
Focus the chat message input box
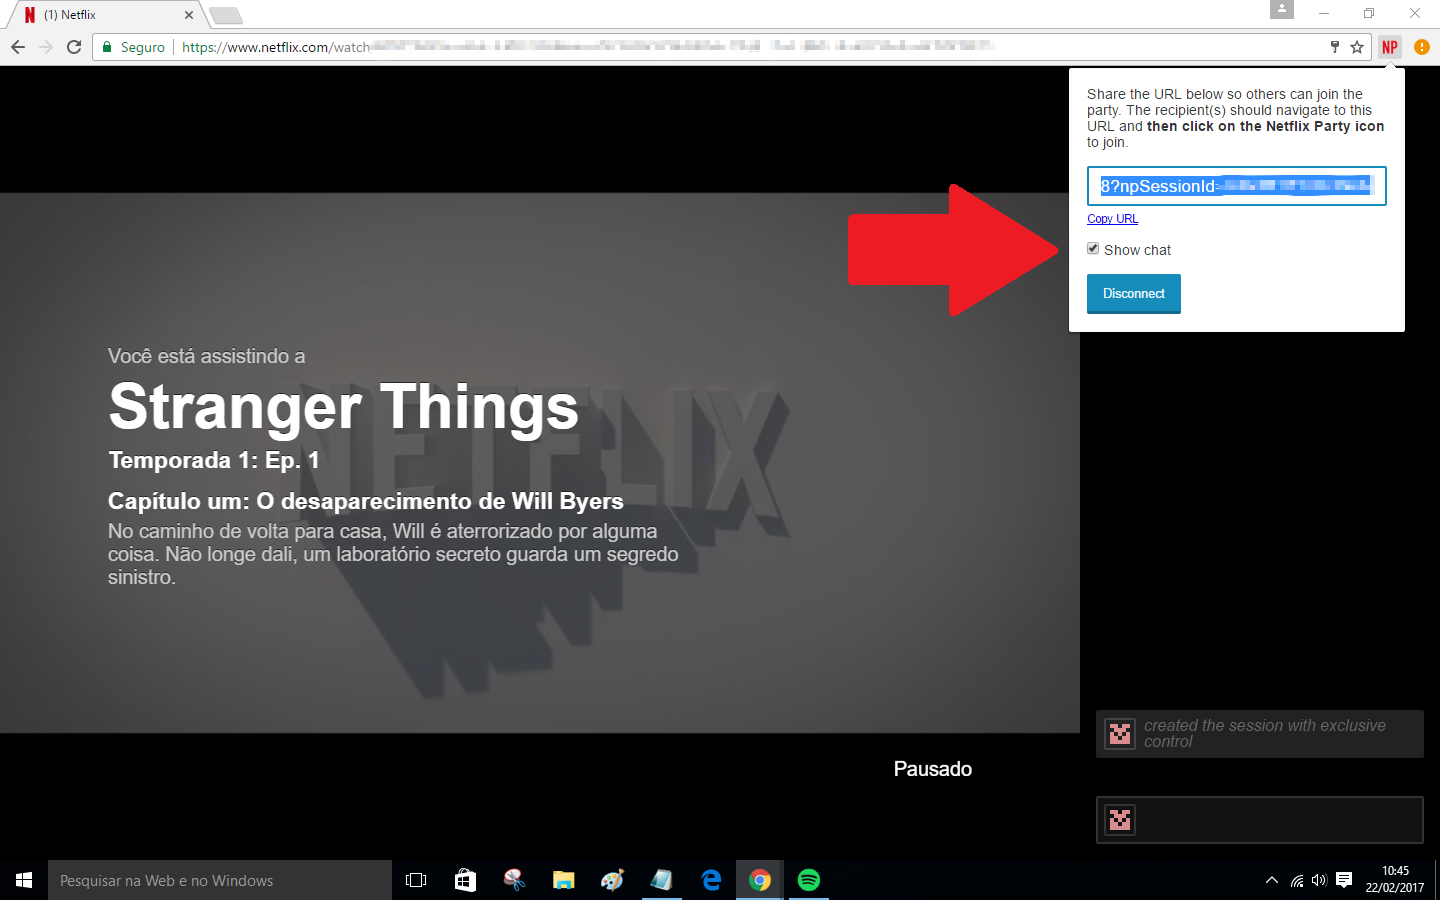pyautogui.click(x=1260, y=820)
